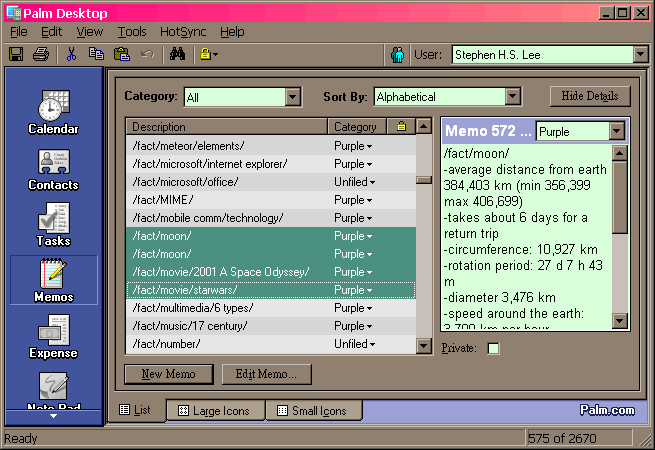Click memo text scroll up arrow
Image resolution: width=655 pixels, height=450 pixels.
tap(619, 153)
